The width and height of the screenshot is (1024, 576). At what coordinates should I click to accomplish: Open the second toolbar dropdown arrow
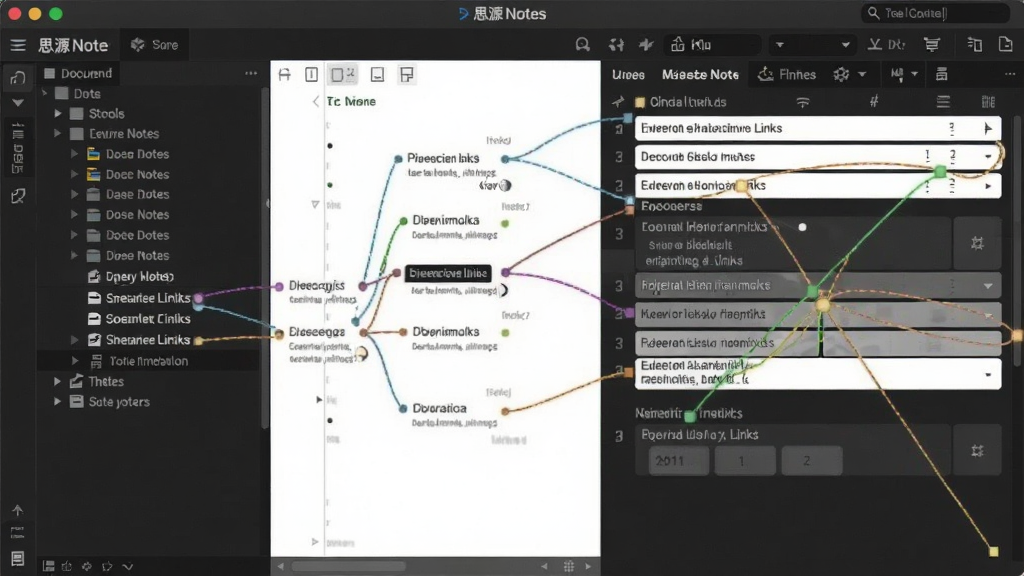[x=846, y=45]
